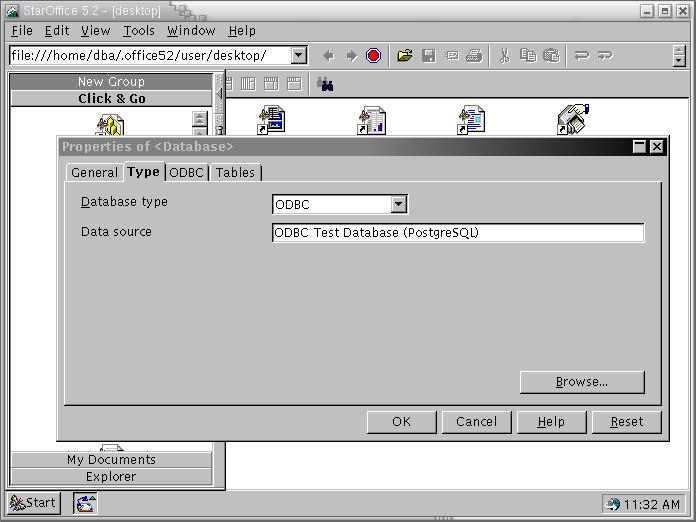Expand the Database type dropdown
696x522 pixels.
pos(399,204)
